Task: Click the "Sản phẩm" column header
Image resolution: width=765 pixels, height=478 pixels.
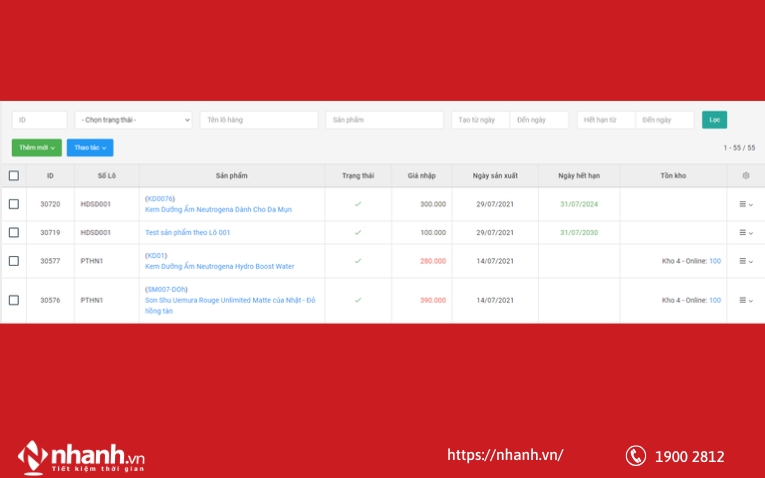Action: pyautogui.click(x=231, y=176)
